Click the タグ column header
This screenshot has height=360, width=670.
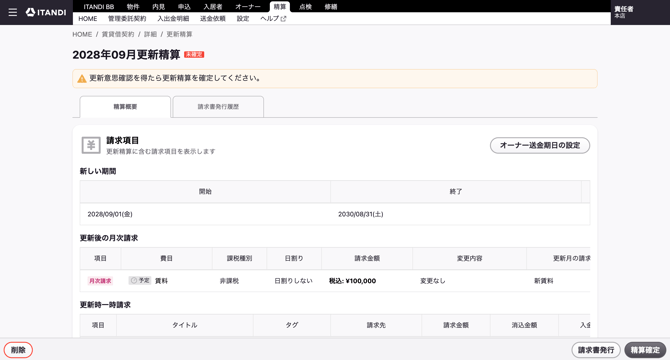[x=292, y=325]
